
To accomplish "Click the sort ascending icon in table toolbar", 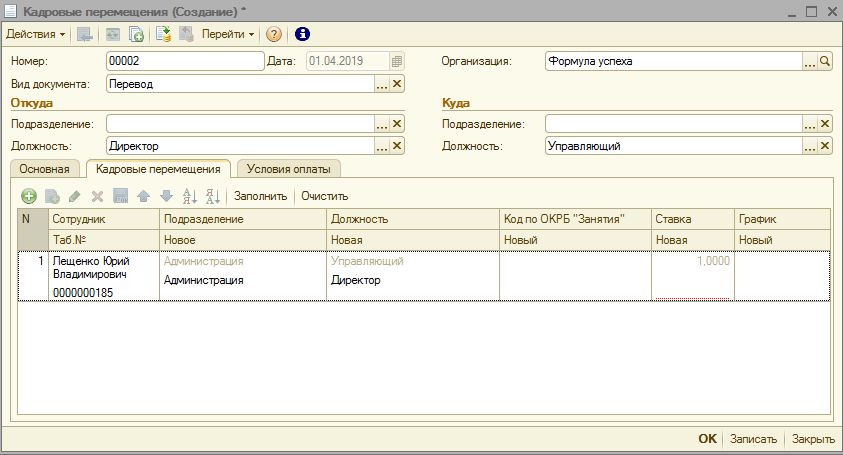I will coord(190,196).
